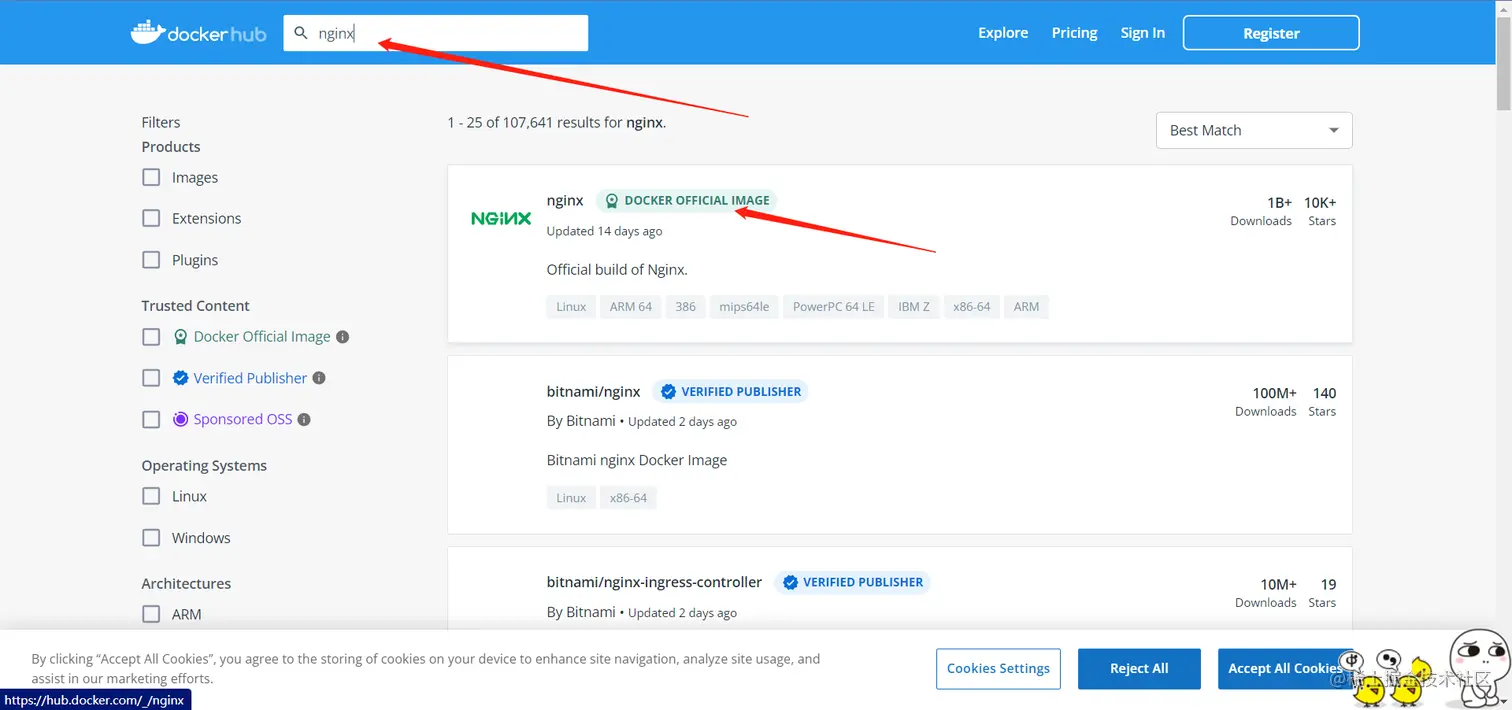Image resolution: width=1512 pixels, height=710 pixels.
Task: Check the Linux operating system checkbox
Action: (151, 496)
